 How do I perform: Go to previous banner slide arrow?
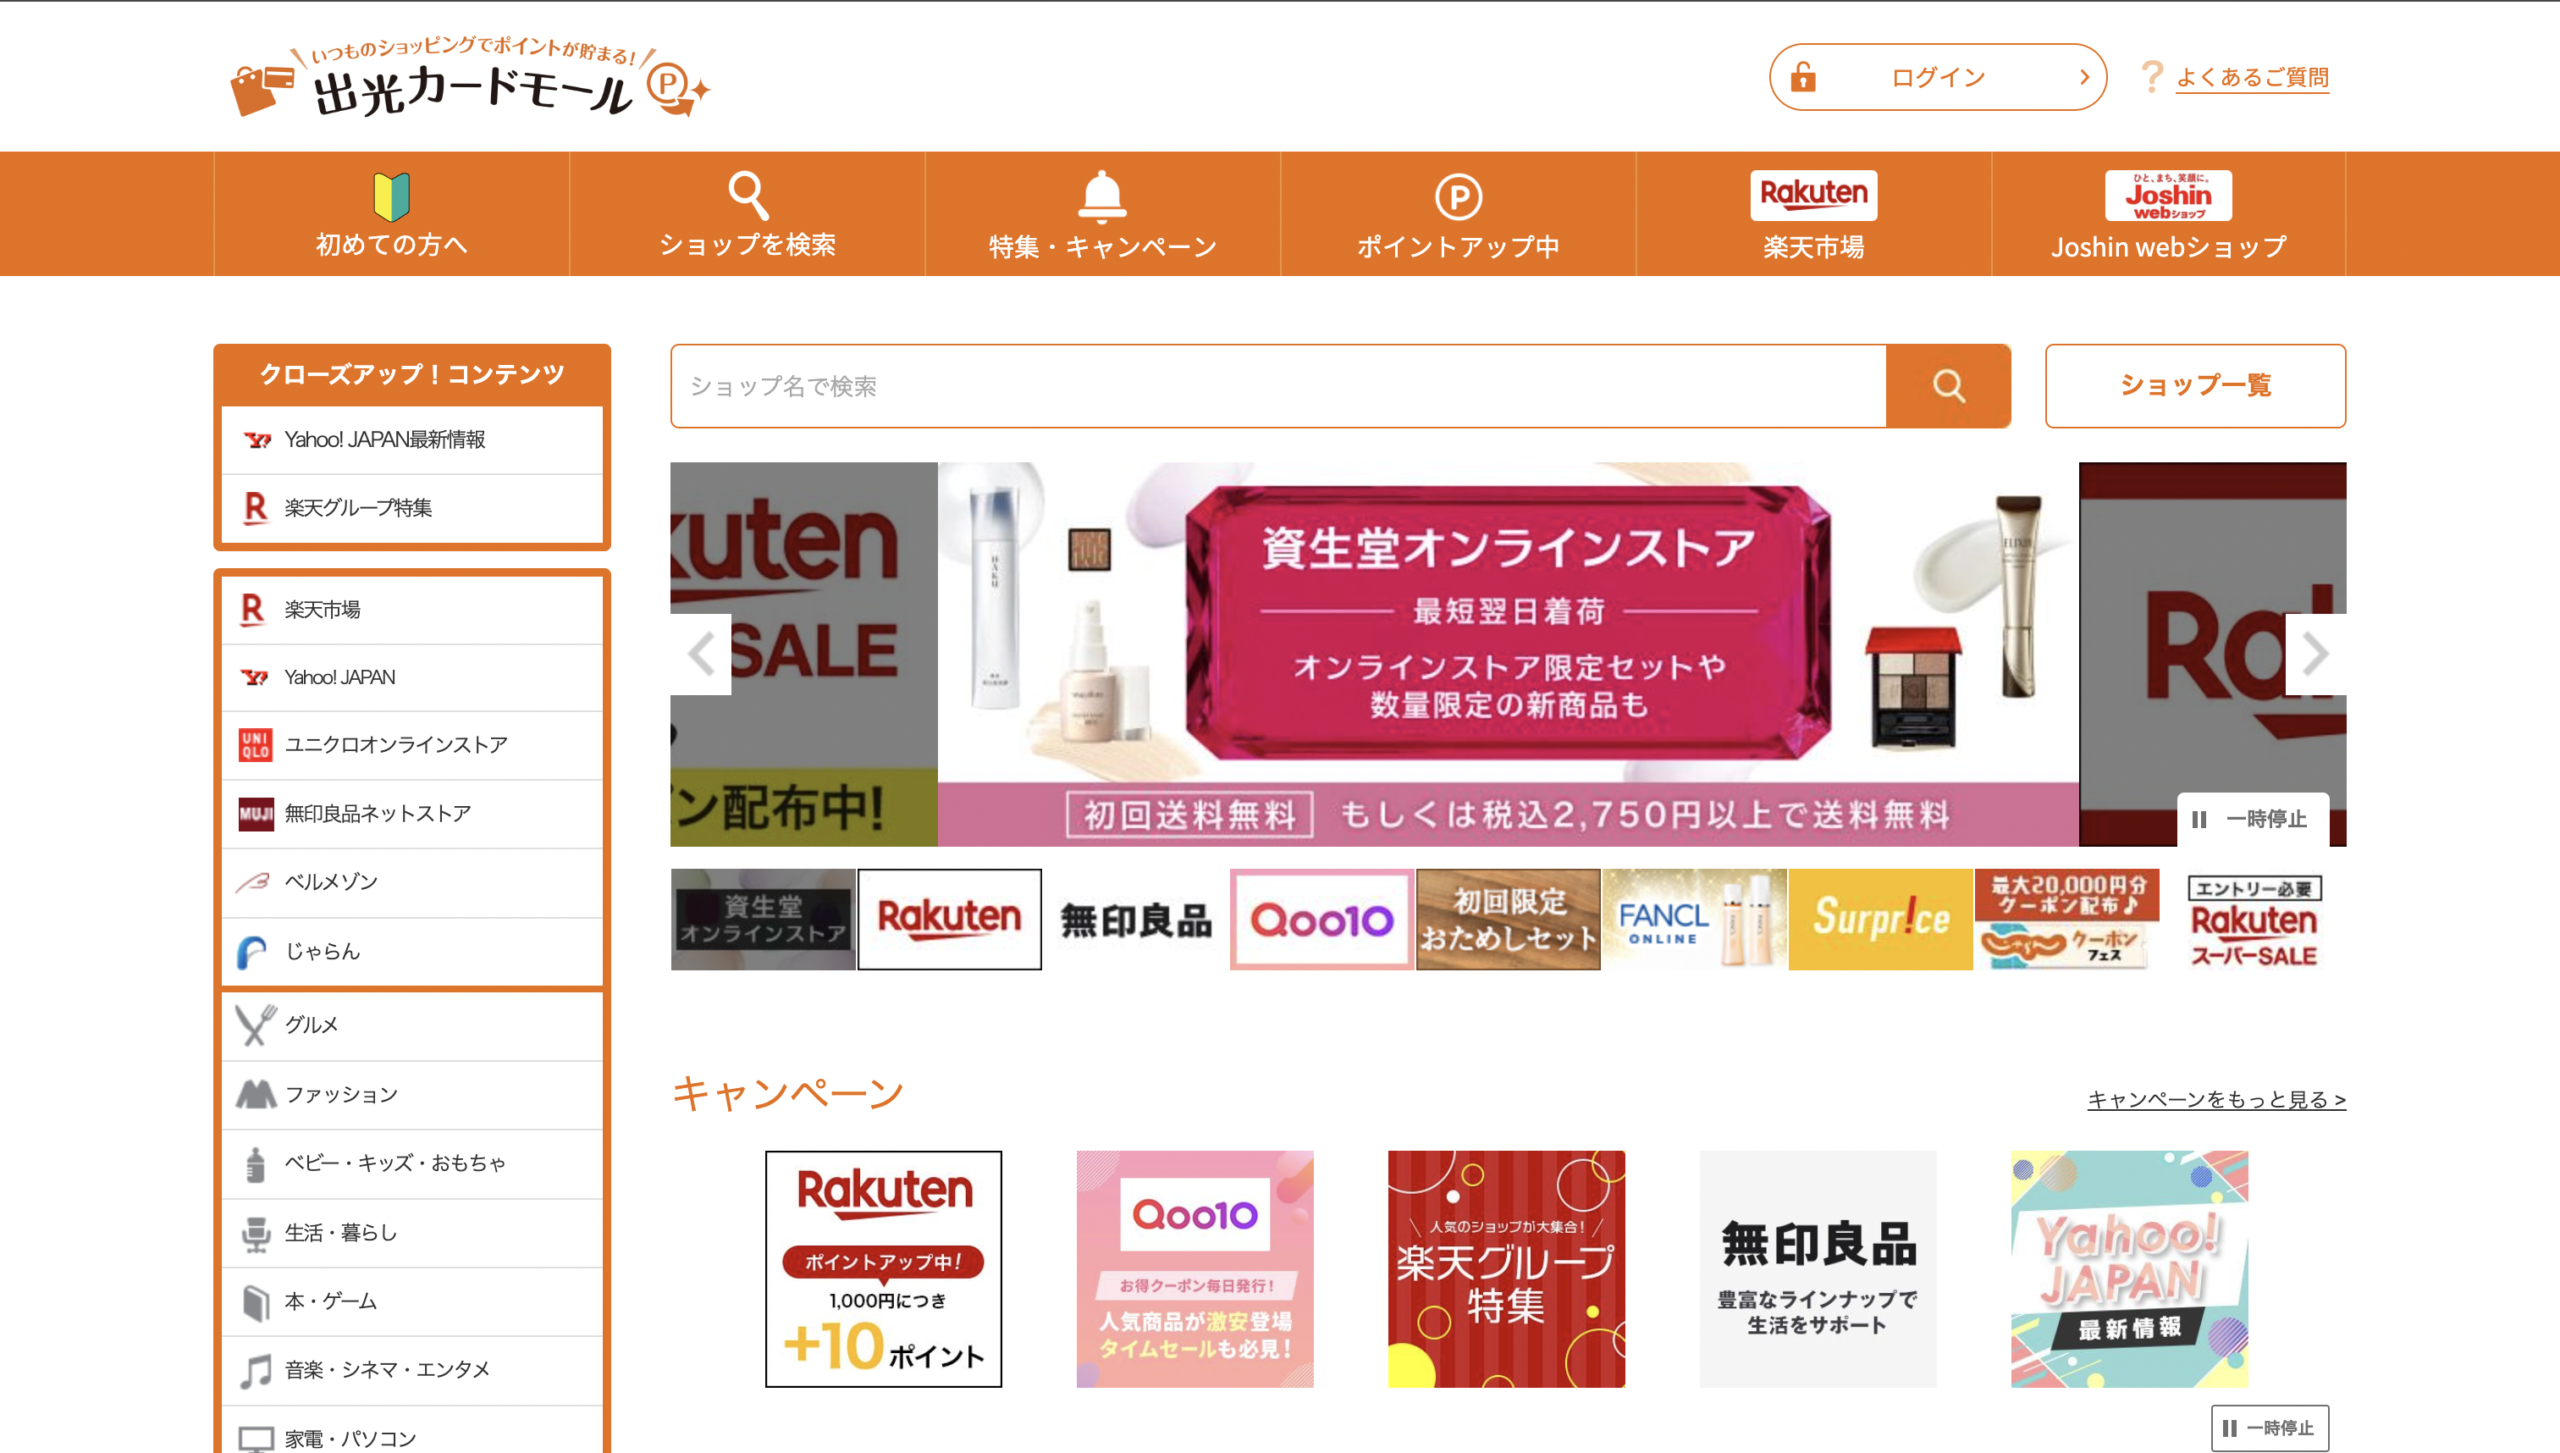coord(701,654)
